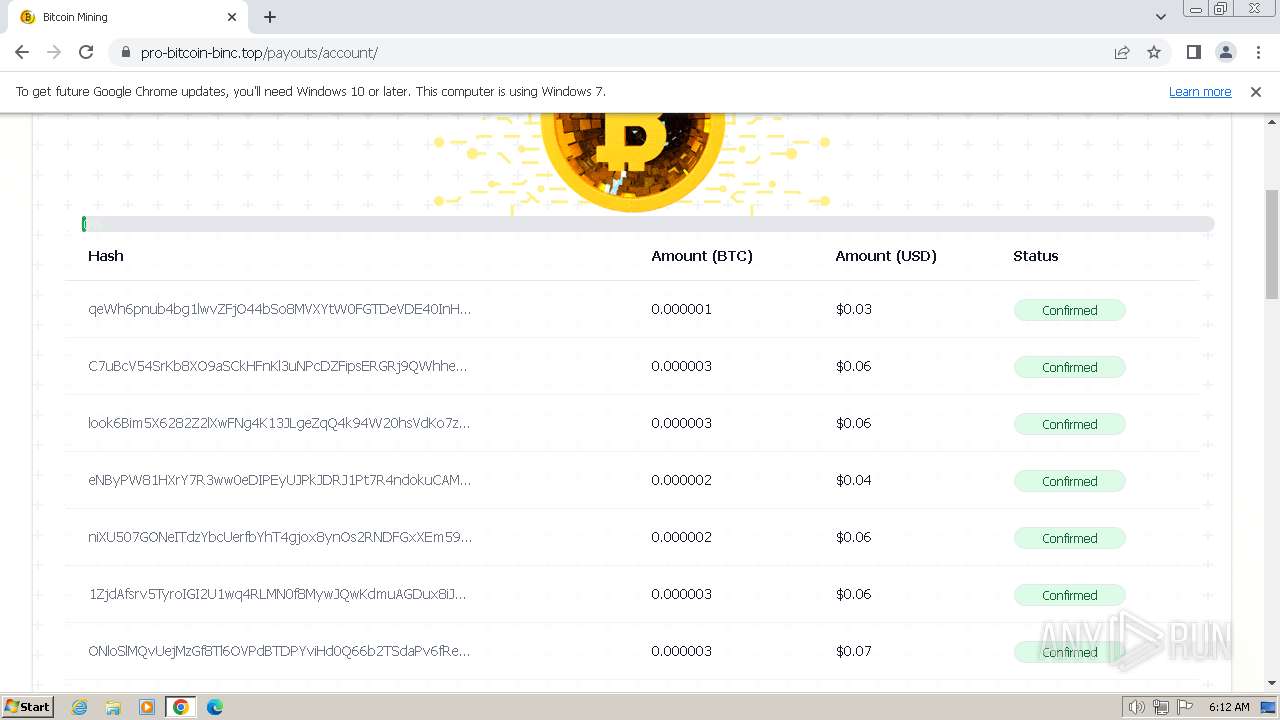
Task: Click Confirmed badge for C7uBcV54SrKb row
Action: coord(1070,367)
